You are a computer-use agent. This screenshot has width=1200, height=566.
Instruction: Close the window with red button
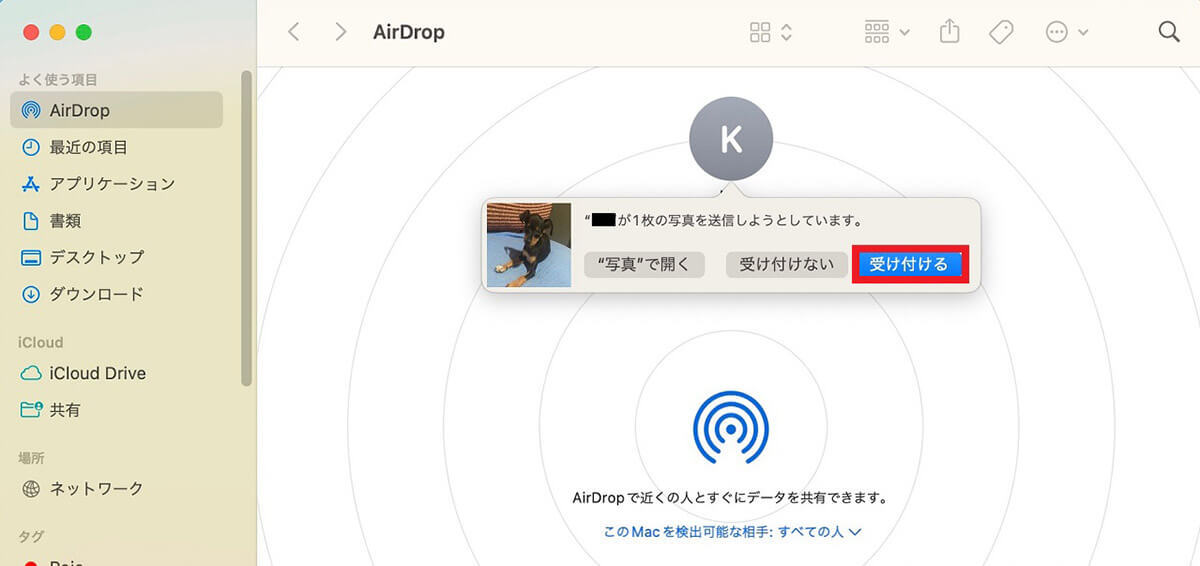(x=32, y=32)
